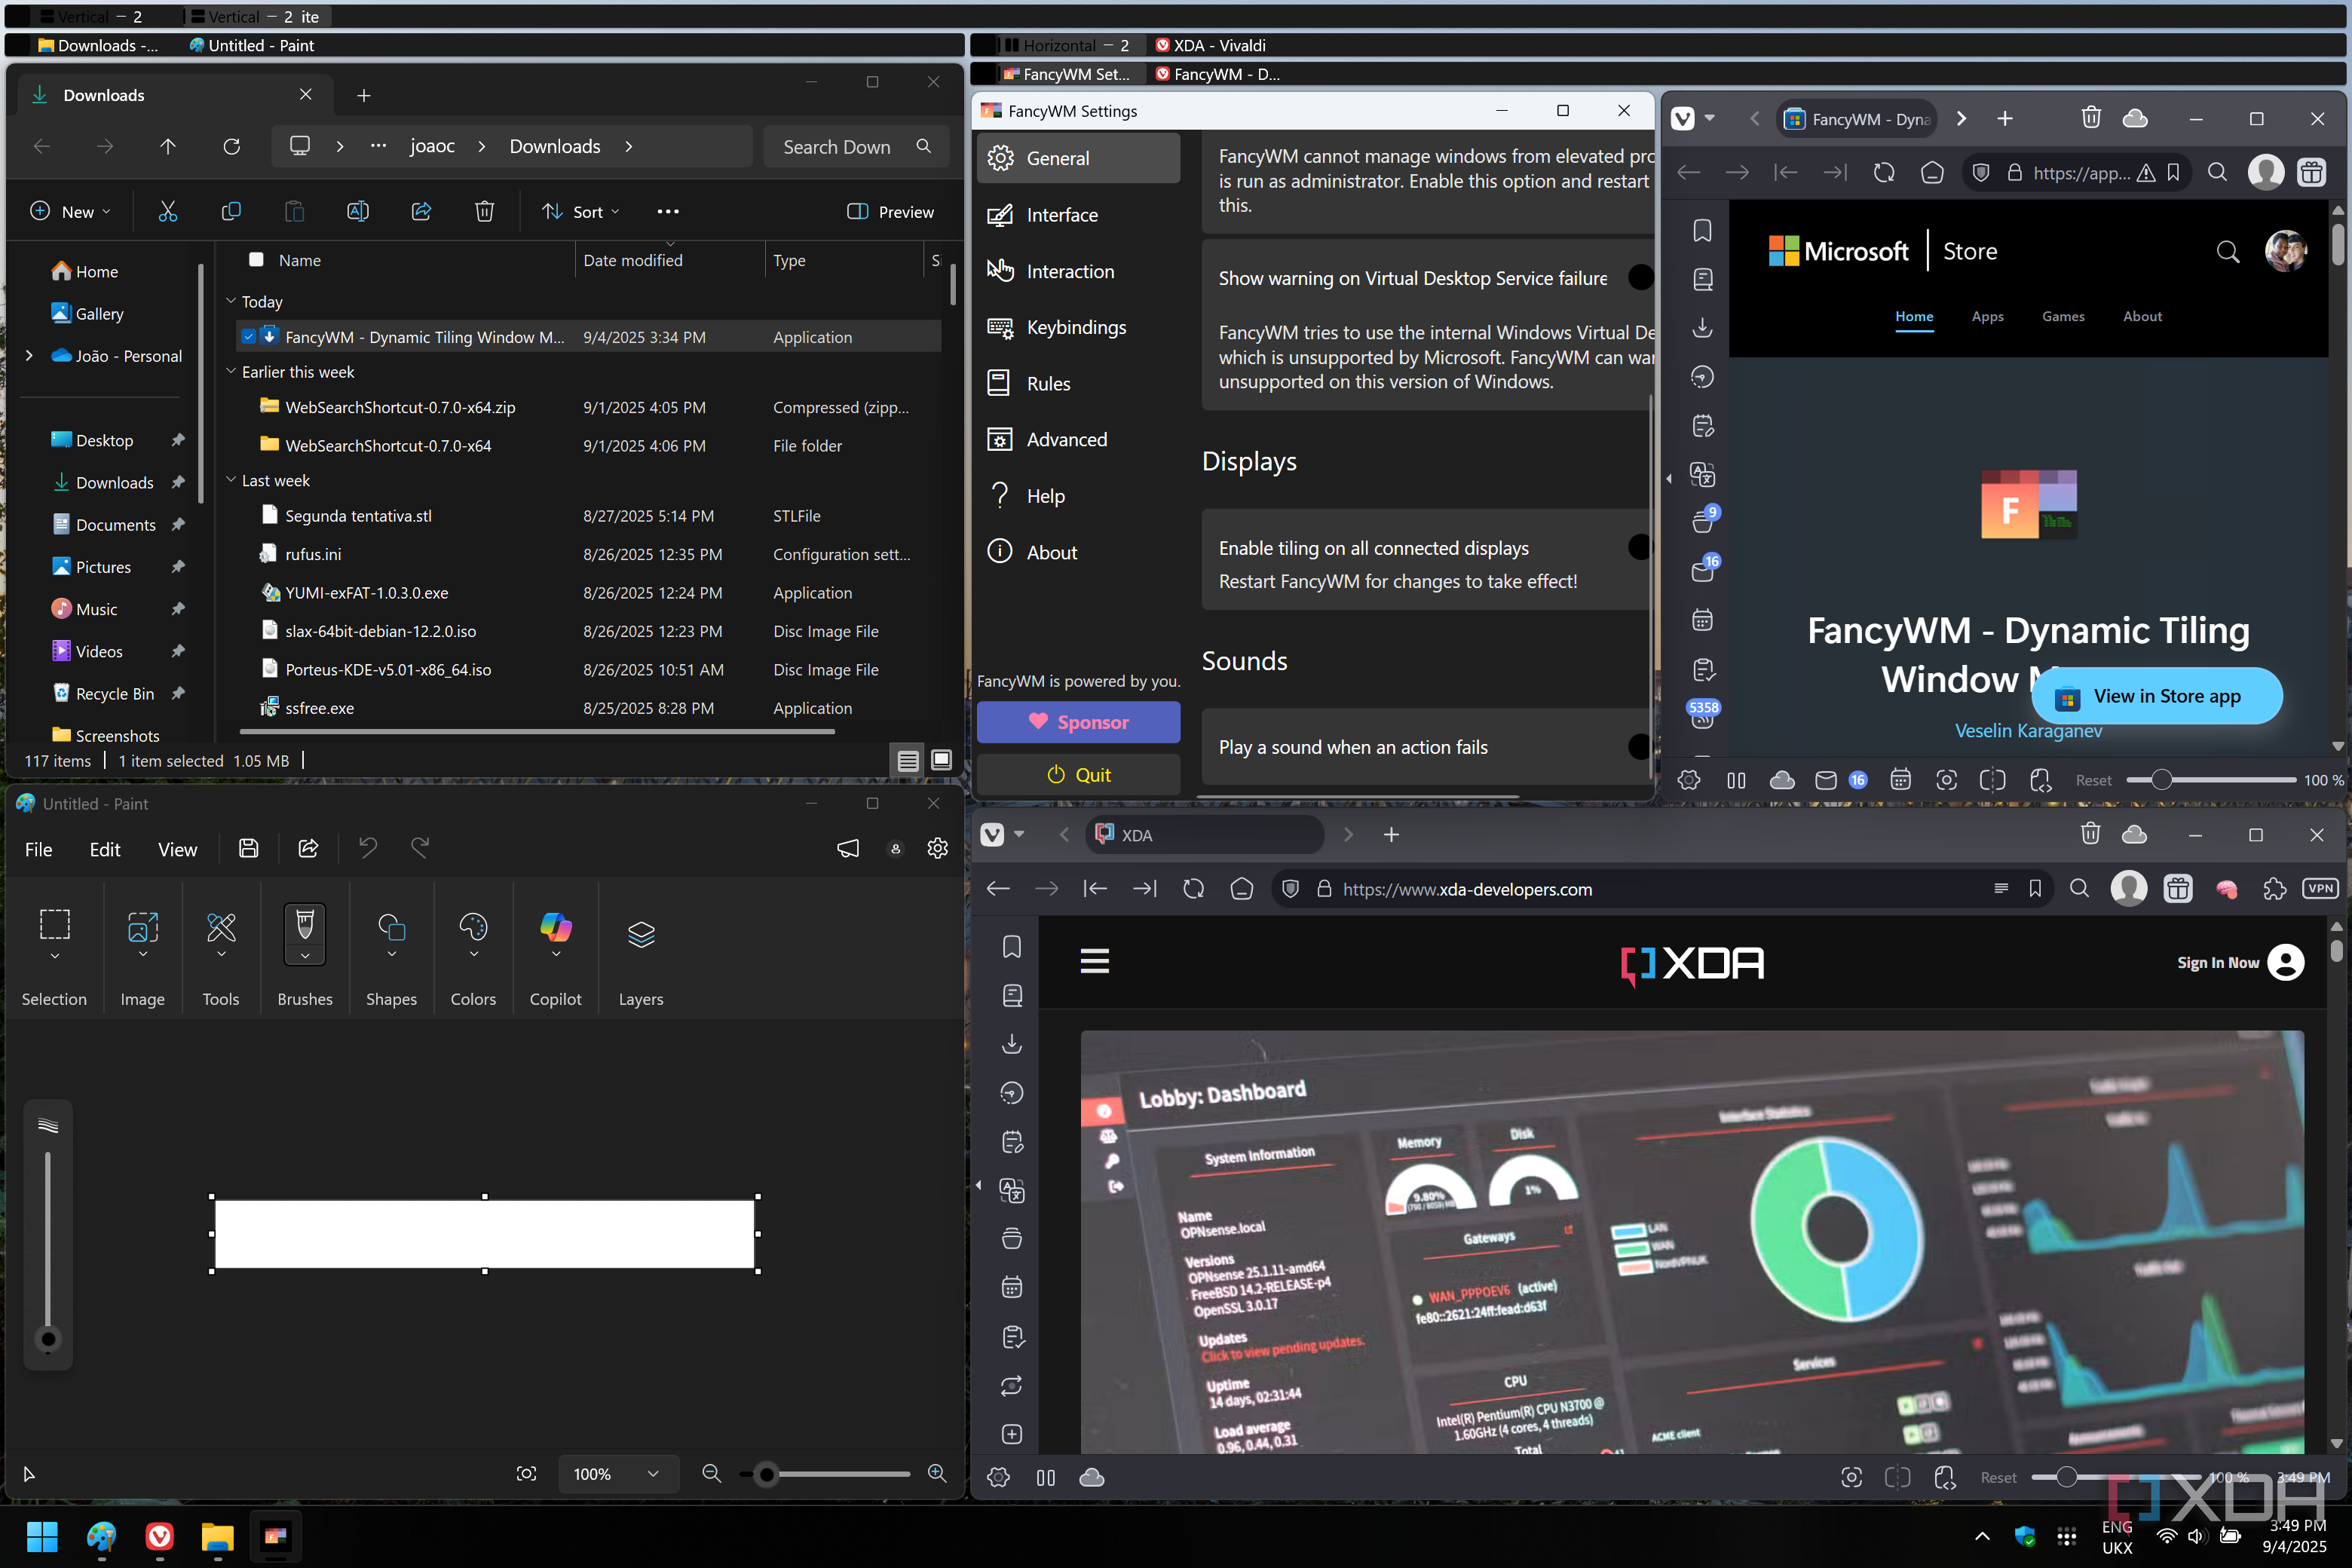Toggle play a sound when action fails
The width and height of the screenshot is (2352, 1568).
click(x=1640, y=746)
